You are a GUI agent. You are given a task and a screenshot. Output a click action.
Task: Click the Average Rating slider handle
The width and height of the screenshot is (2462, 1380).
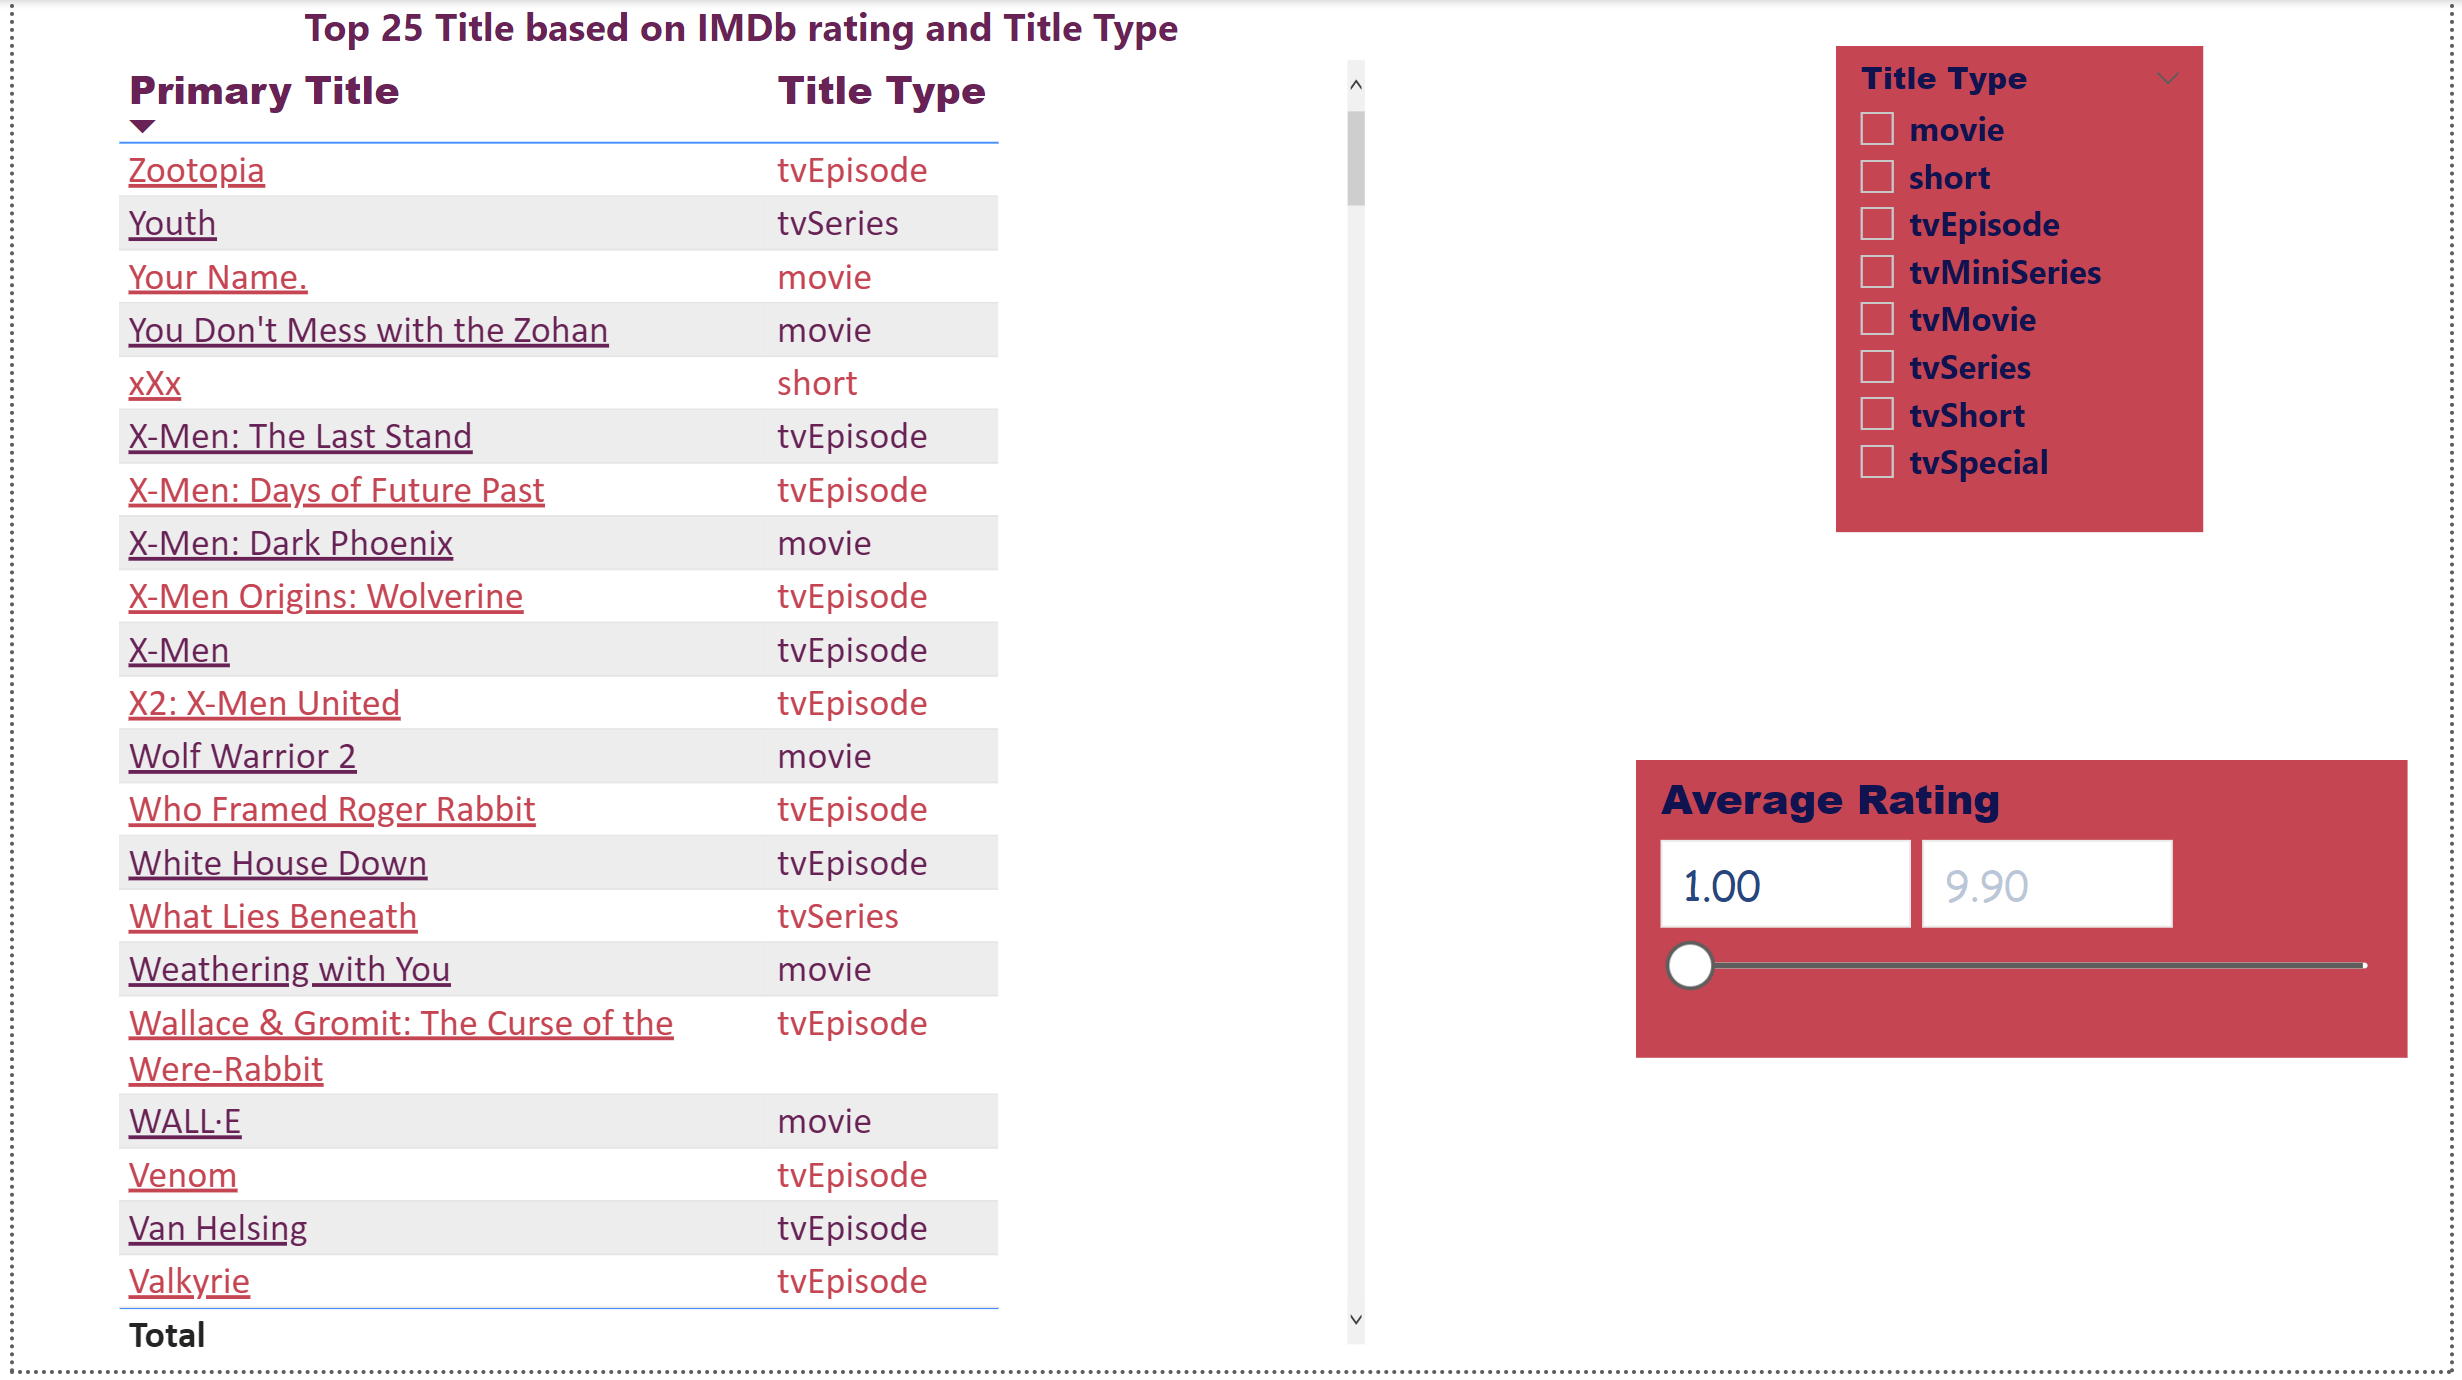1690,966
